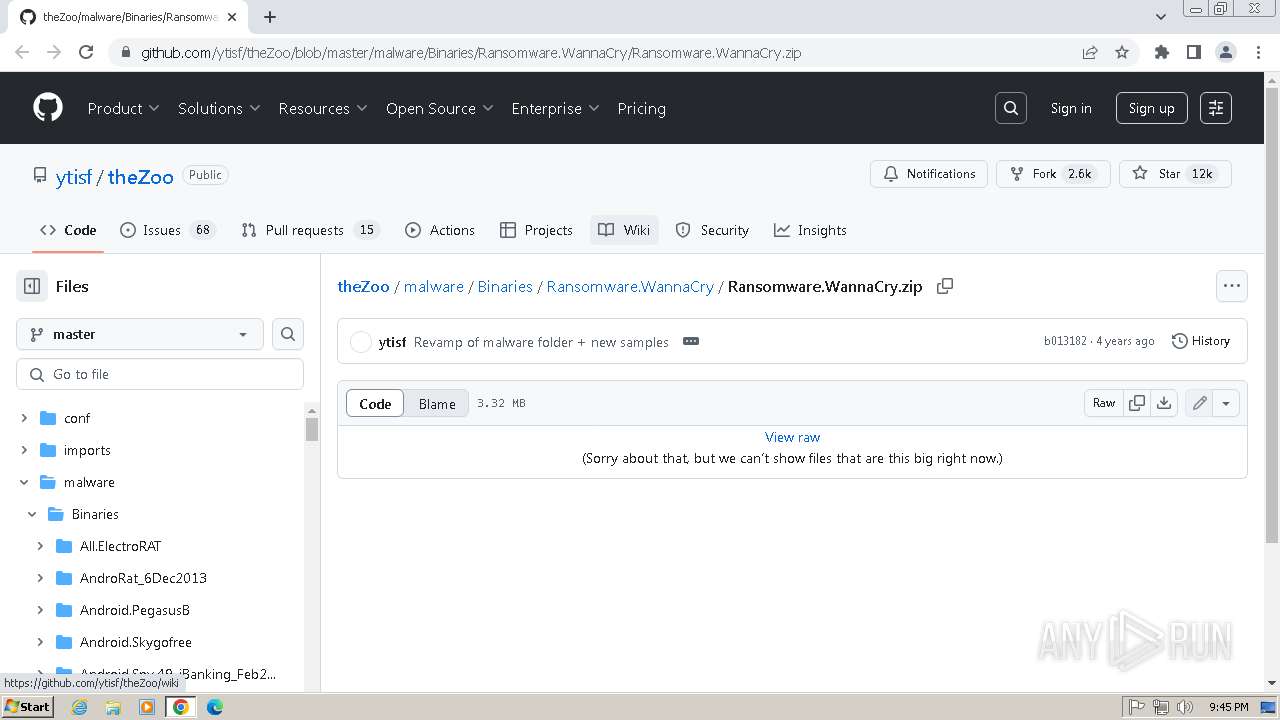Open a new browser tab

click(270, 17)
